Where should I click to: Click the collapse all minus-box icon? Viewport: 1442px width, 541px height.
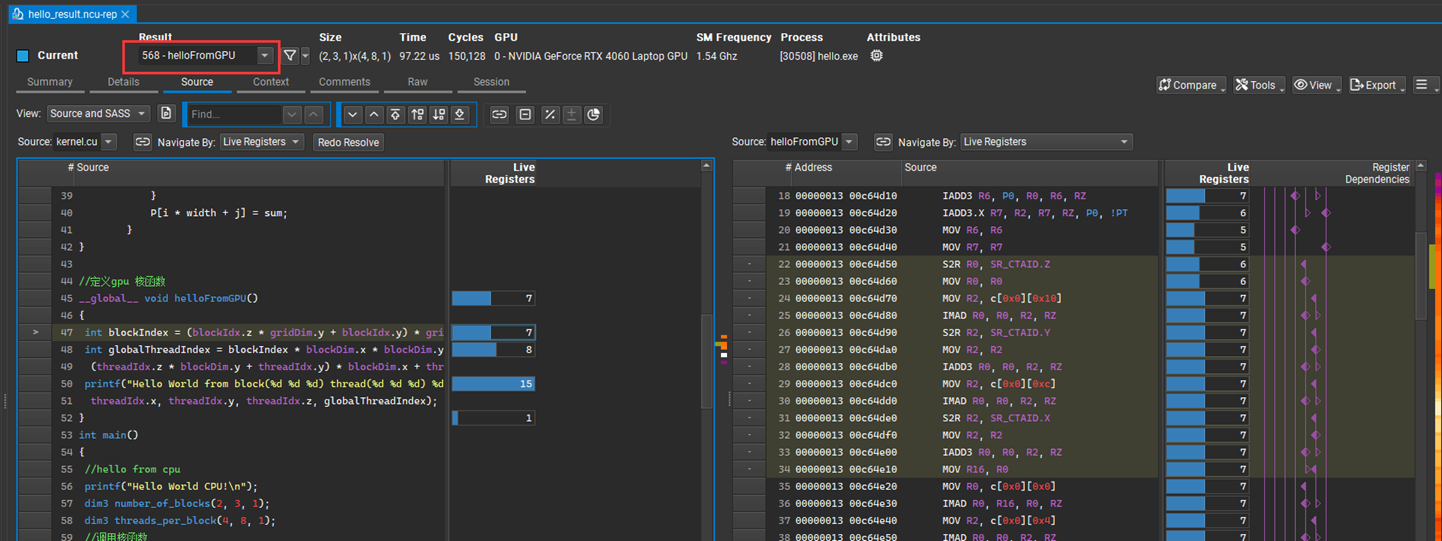coord(525,114)
